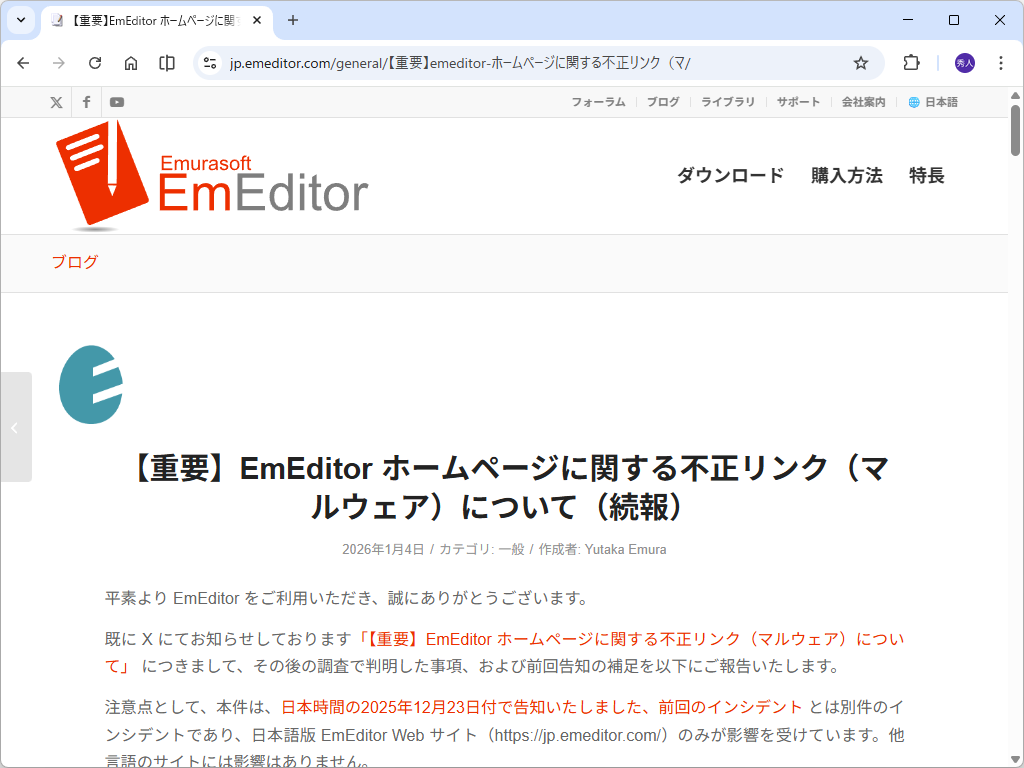
Task: Open the 特長 navigation item
Action: [x=927, y=175]
